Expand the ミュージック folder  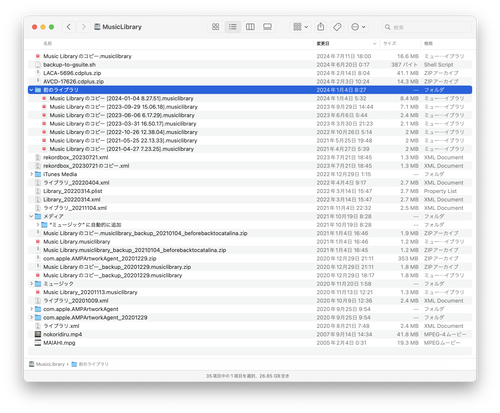click(x=31, y=284)
